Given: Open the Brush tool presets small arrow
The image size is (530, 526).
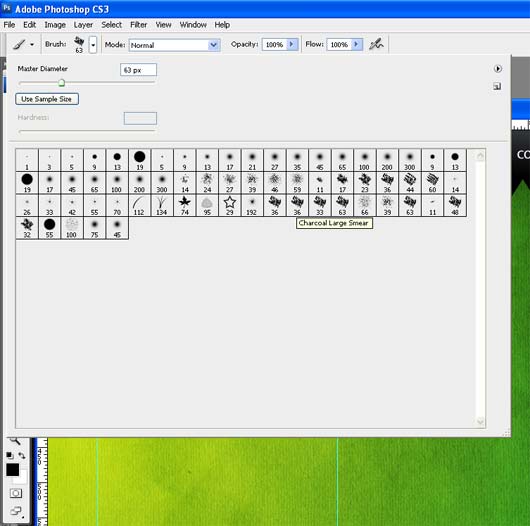Looking at the screenshot, I should pos(32,44).
